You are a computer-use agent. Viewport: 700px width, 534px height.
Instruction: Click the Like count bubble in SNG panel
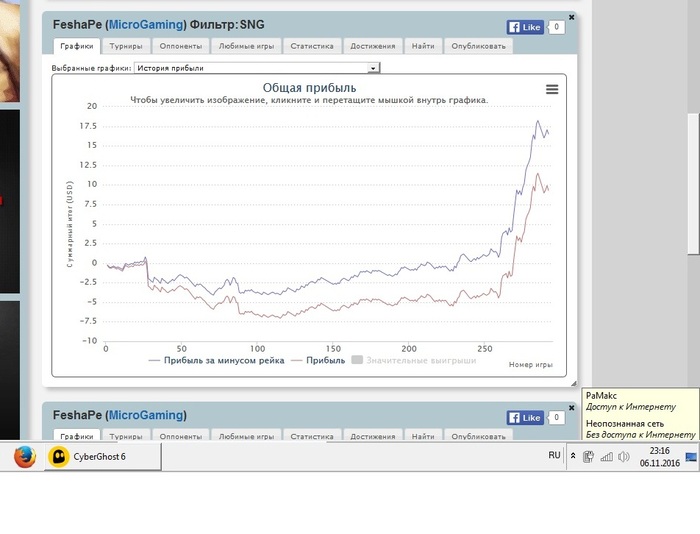point(556,27)
